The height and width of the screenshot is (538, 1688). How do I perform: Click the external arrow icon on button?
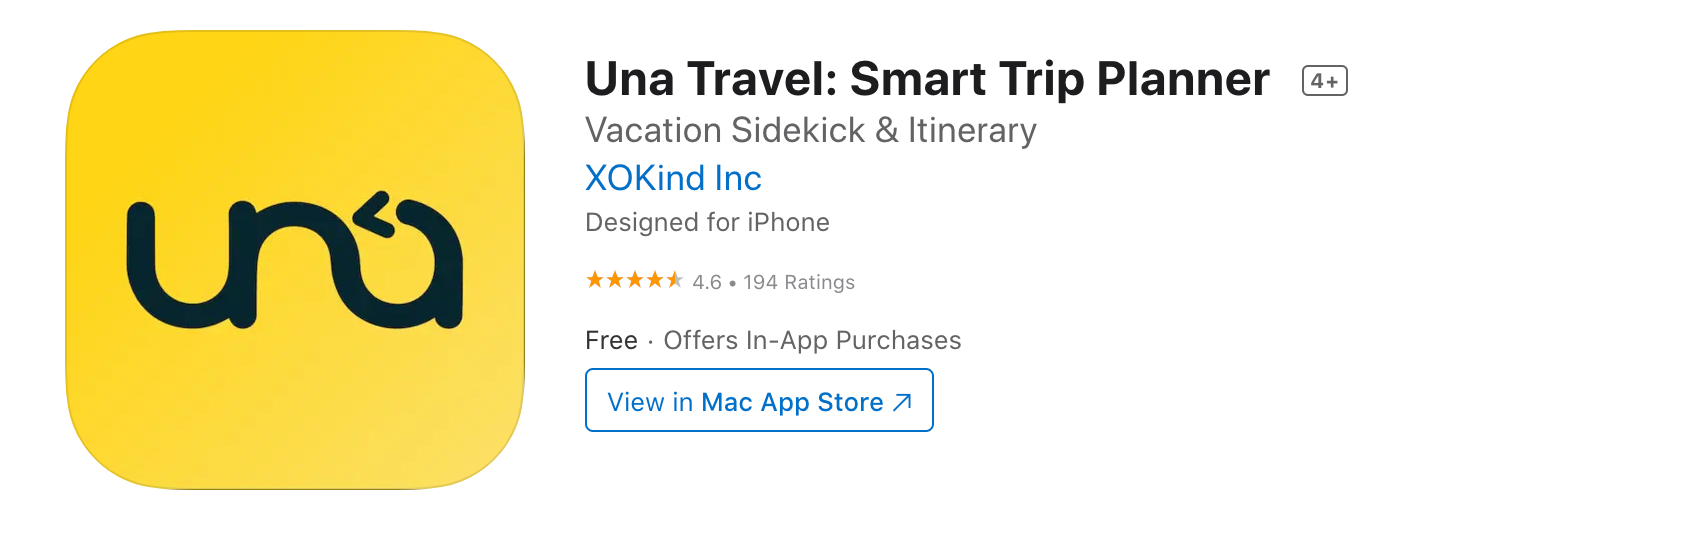click(x=902, y=402)
